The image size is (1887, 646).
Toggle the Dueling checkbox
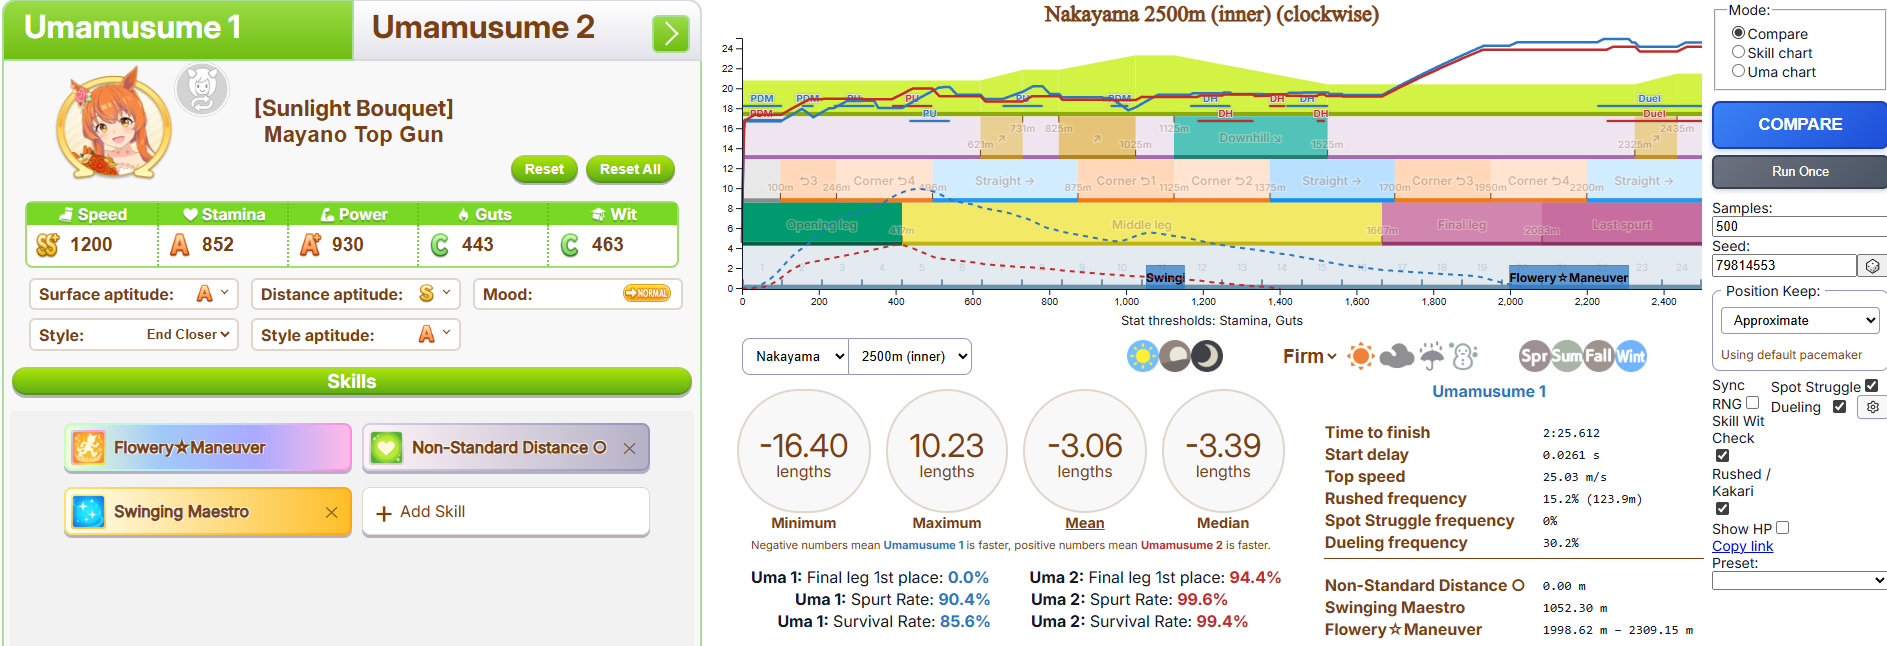pos(1839,406)
